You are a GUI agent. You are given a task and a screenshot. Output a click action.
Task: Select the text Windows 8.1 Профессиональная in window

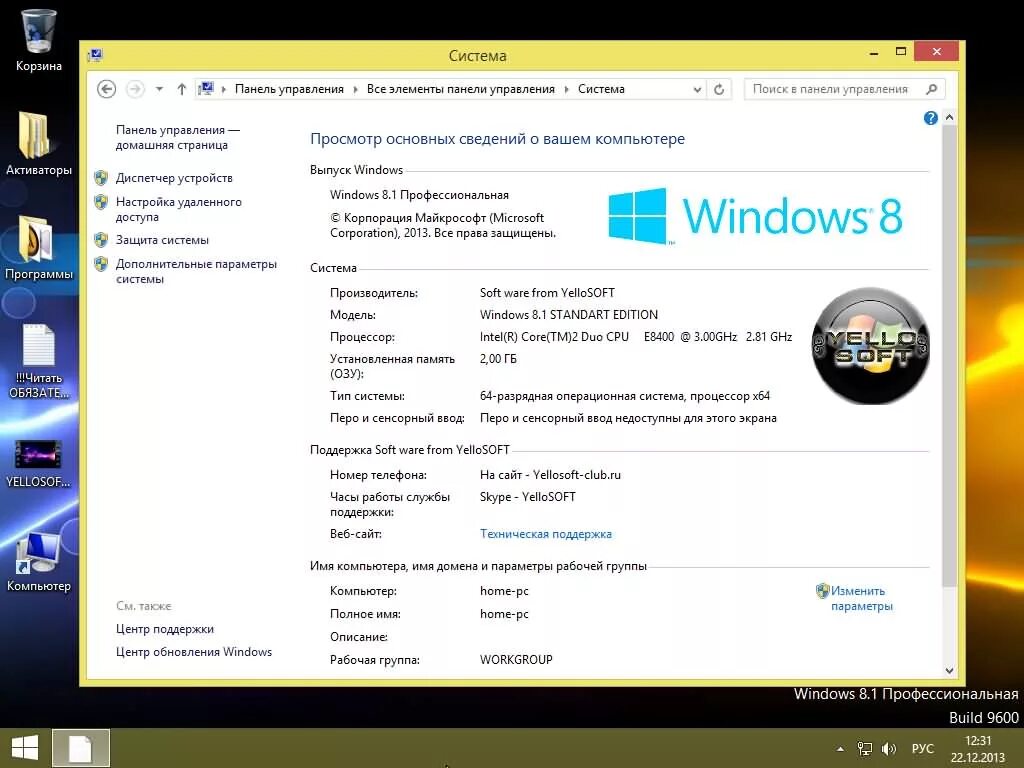pyautogui.click(x=419, y=195)
